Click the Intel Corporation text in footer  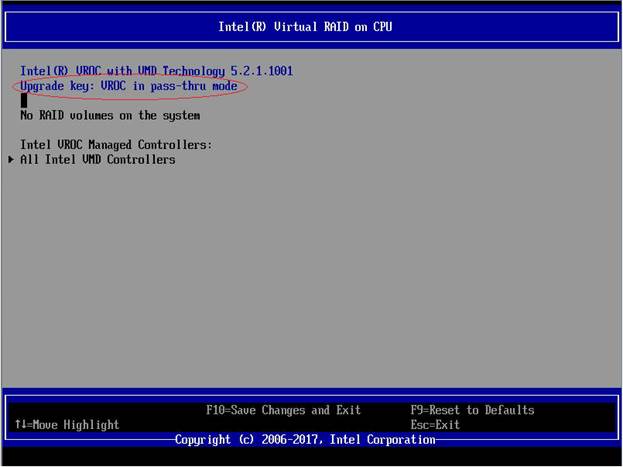click(x=383, y=440)
